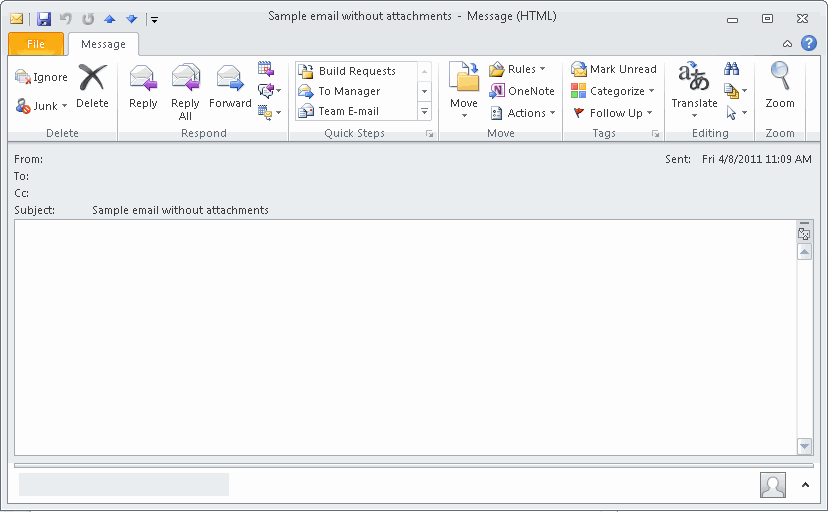Open Outlook Help question mark
The height and width of the screenshot is (512, 829).
pos(809,43)
